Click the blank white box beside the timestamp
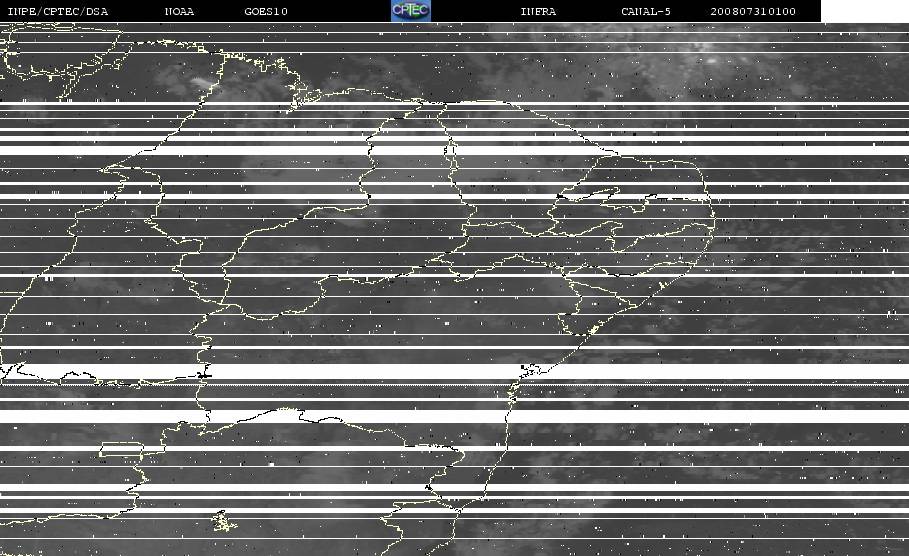 [x=865, y=11]
